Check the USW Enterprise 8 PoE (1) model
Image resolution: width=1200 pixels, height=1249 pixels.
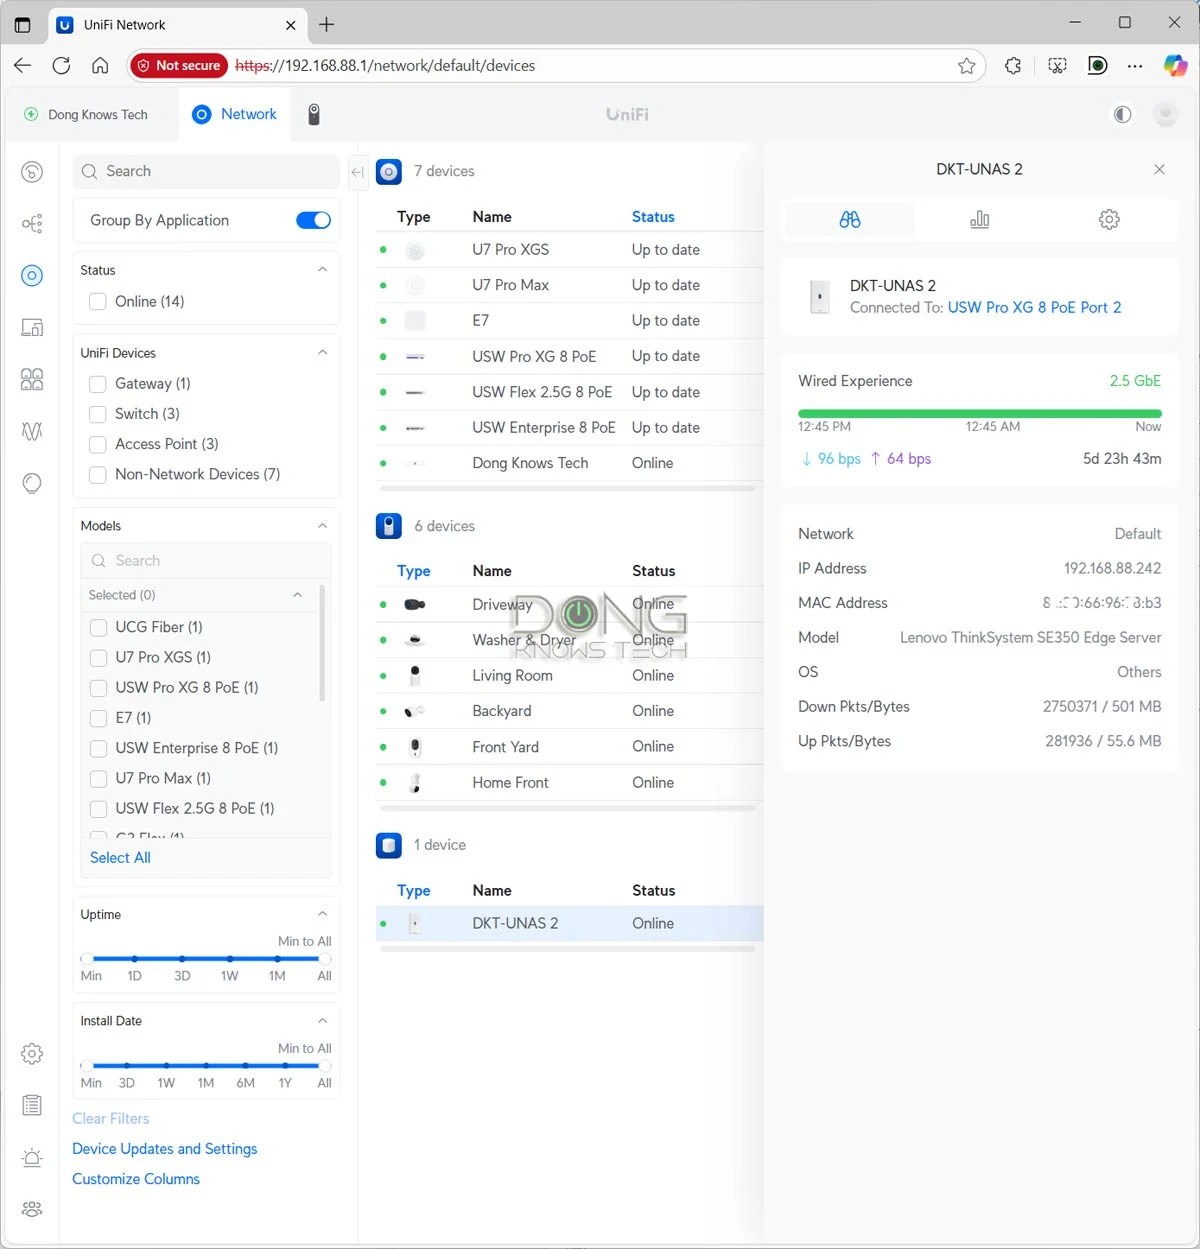coord(98,748)
